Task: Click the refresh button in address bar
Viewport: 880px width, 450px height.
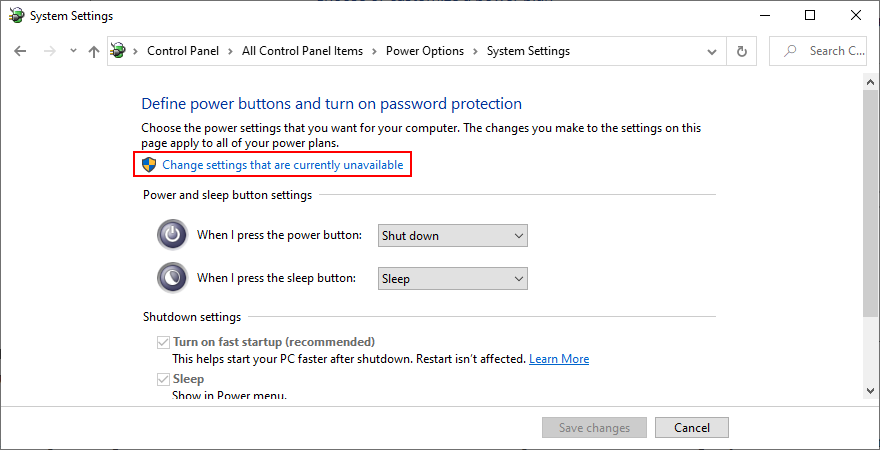Action: tap(741, 51)
